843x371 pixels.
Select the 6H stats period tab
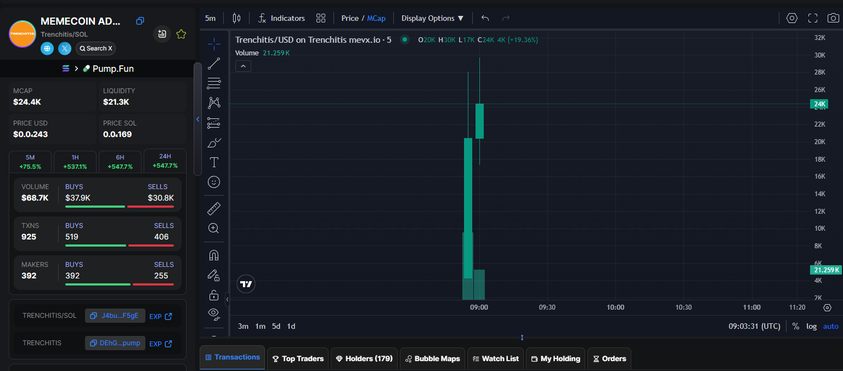click(120, 161)
